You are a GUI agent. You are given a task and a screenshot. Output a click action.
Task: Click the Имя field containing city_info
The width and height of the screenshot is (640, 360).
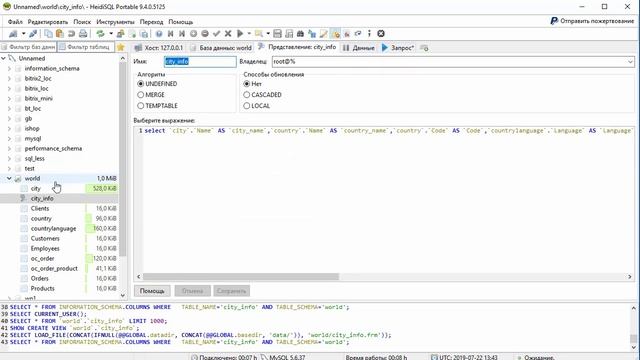pos(200,62)
